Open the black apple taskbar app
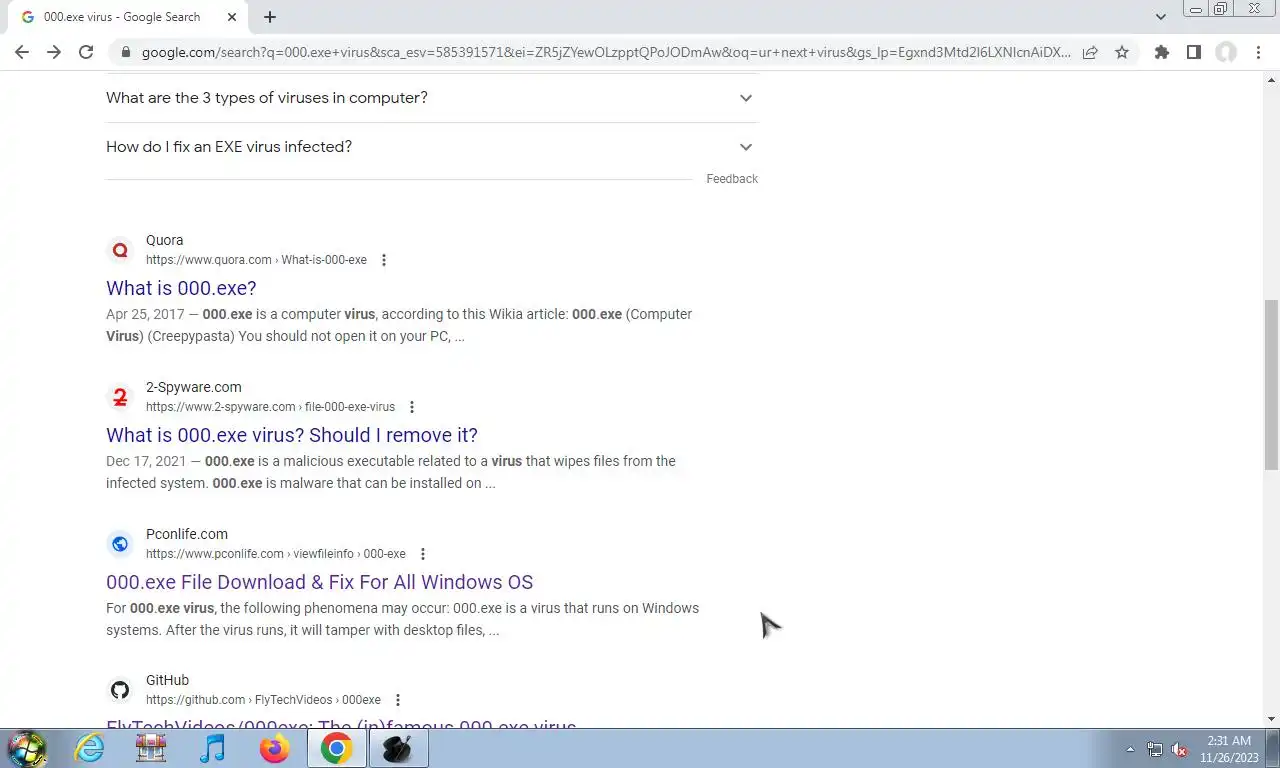The image size is (1280, 768). (x=398, y=748)
